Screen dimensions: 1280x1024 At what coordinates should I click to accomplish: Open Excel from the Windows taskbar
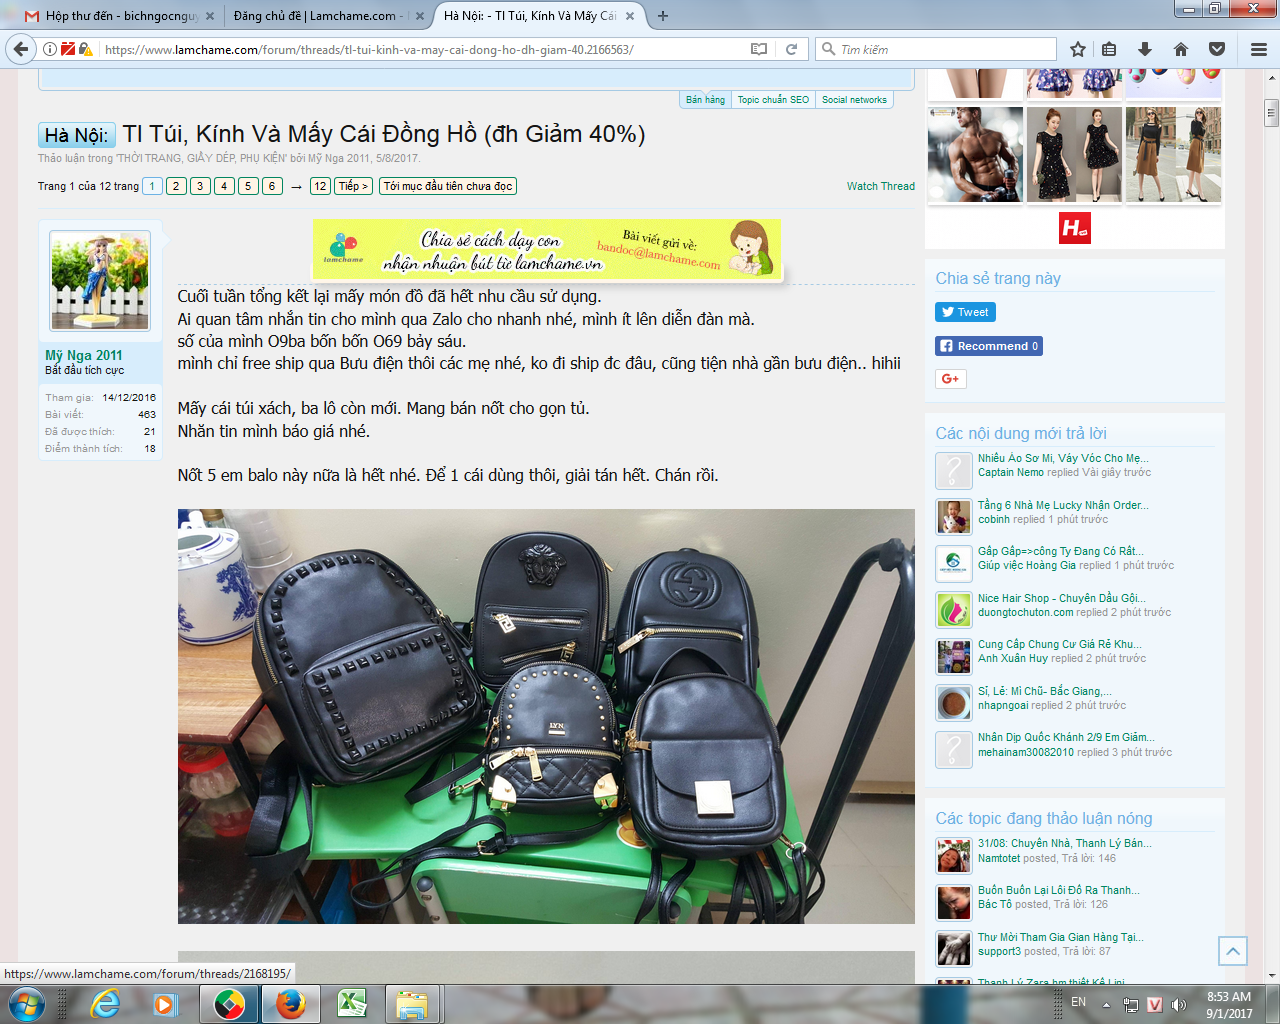click(x=351, y=1004)
